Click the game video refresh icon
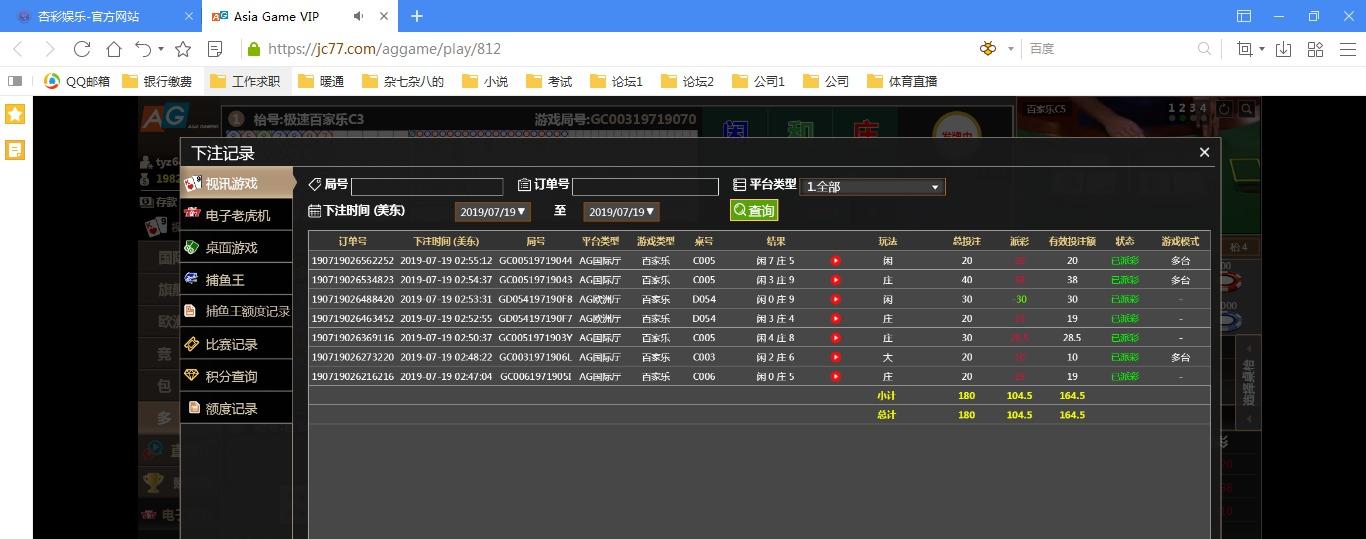This screenshot has width=1366, height=539. 1222,109
